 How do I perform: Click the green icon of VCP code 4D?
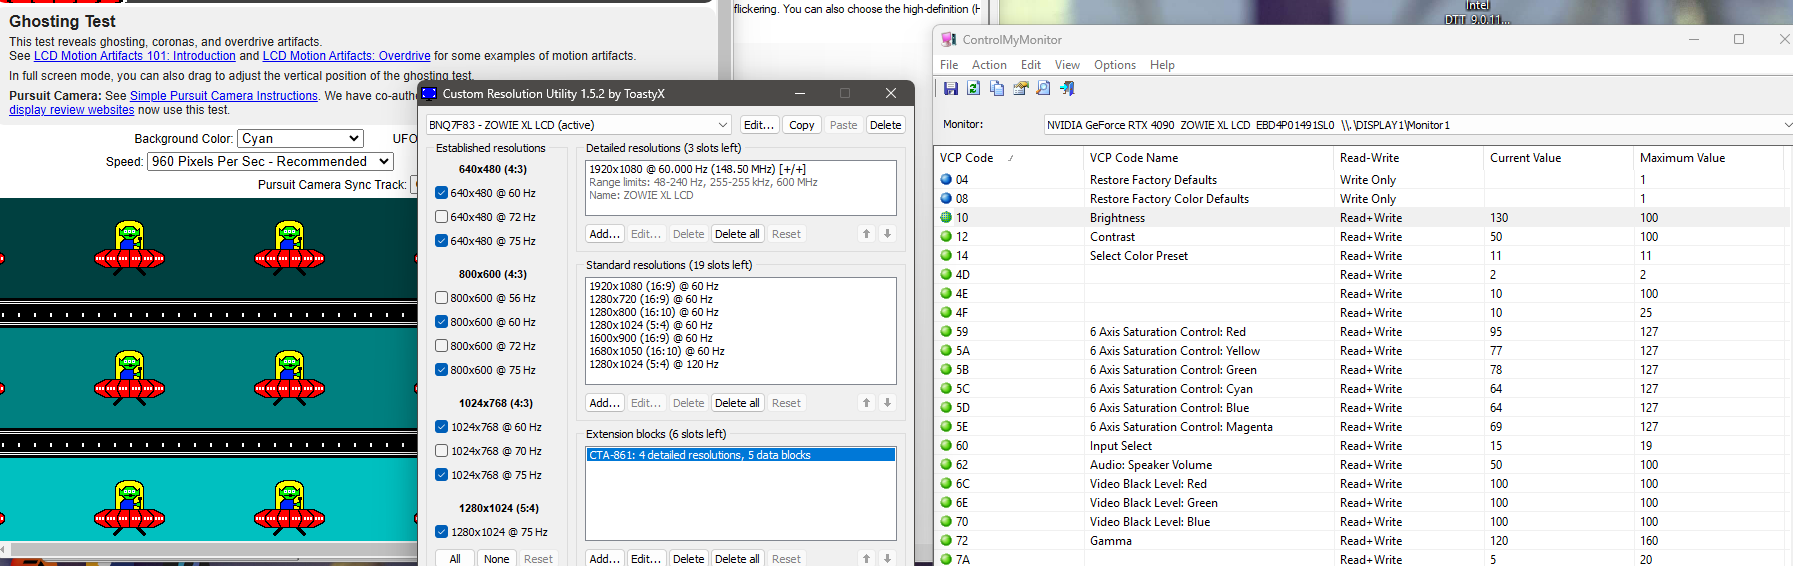[946, 275]
